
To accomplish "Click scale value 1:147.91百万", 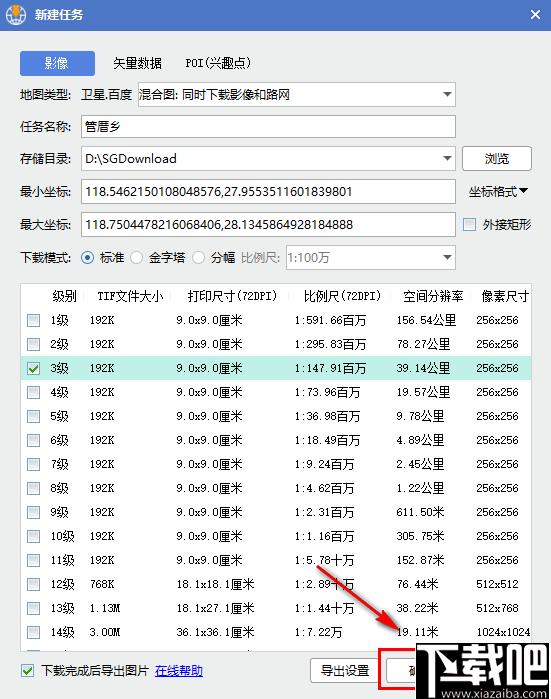I will pos(330,368).
